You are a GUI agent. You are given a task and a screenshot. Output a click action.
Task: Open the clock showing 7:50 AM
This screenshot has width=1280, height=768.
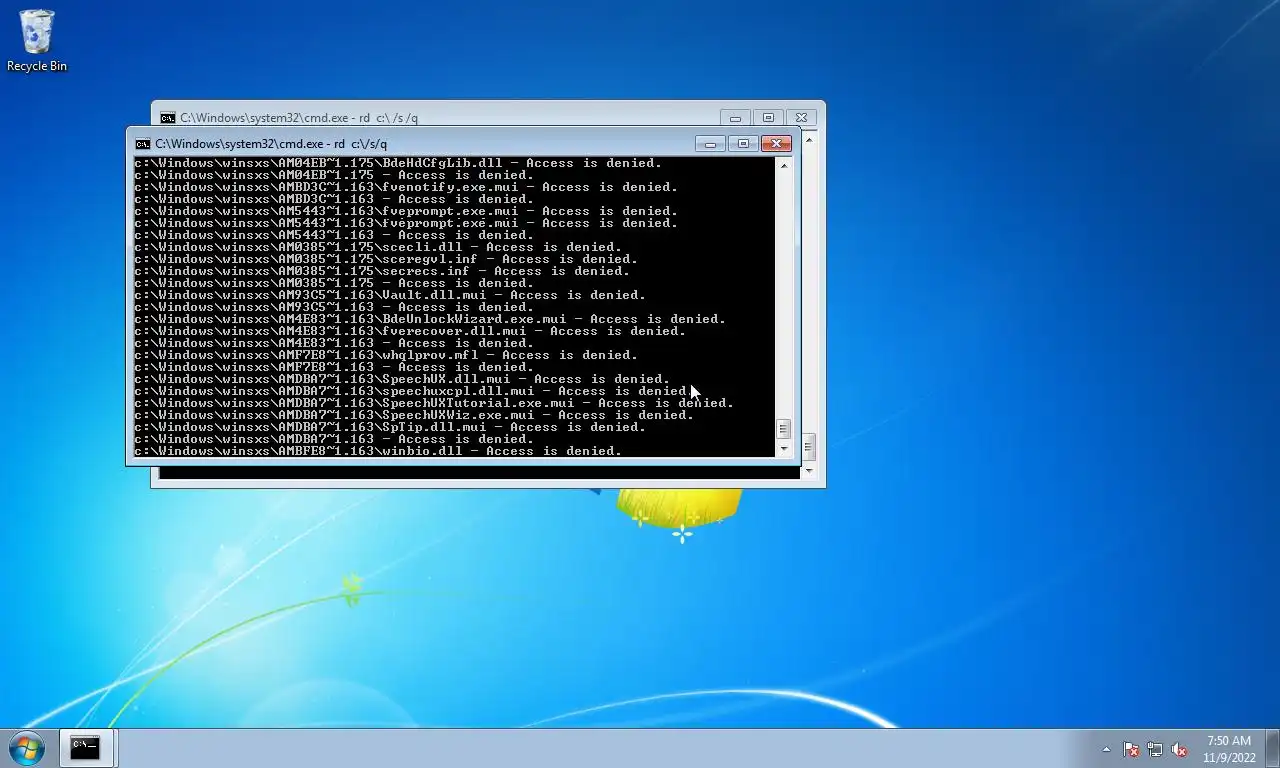(1229, 749)
